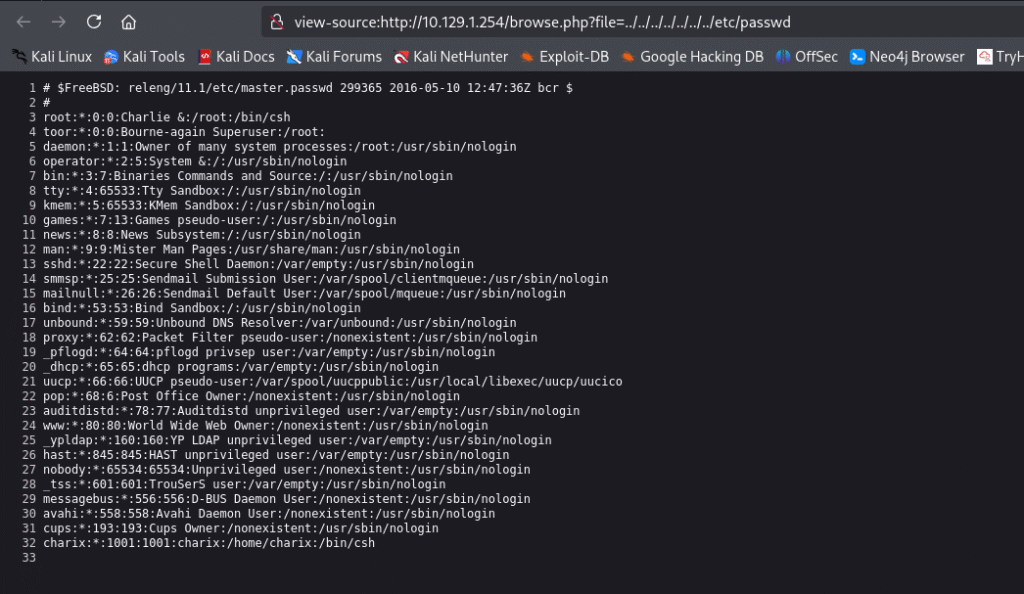Click the Exploit-DB orange favicon
Screen dimensions: 1024x594
pyautogui.click(x=527, y=57)
